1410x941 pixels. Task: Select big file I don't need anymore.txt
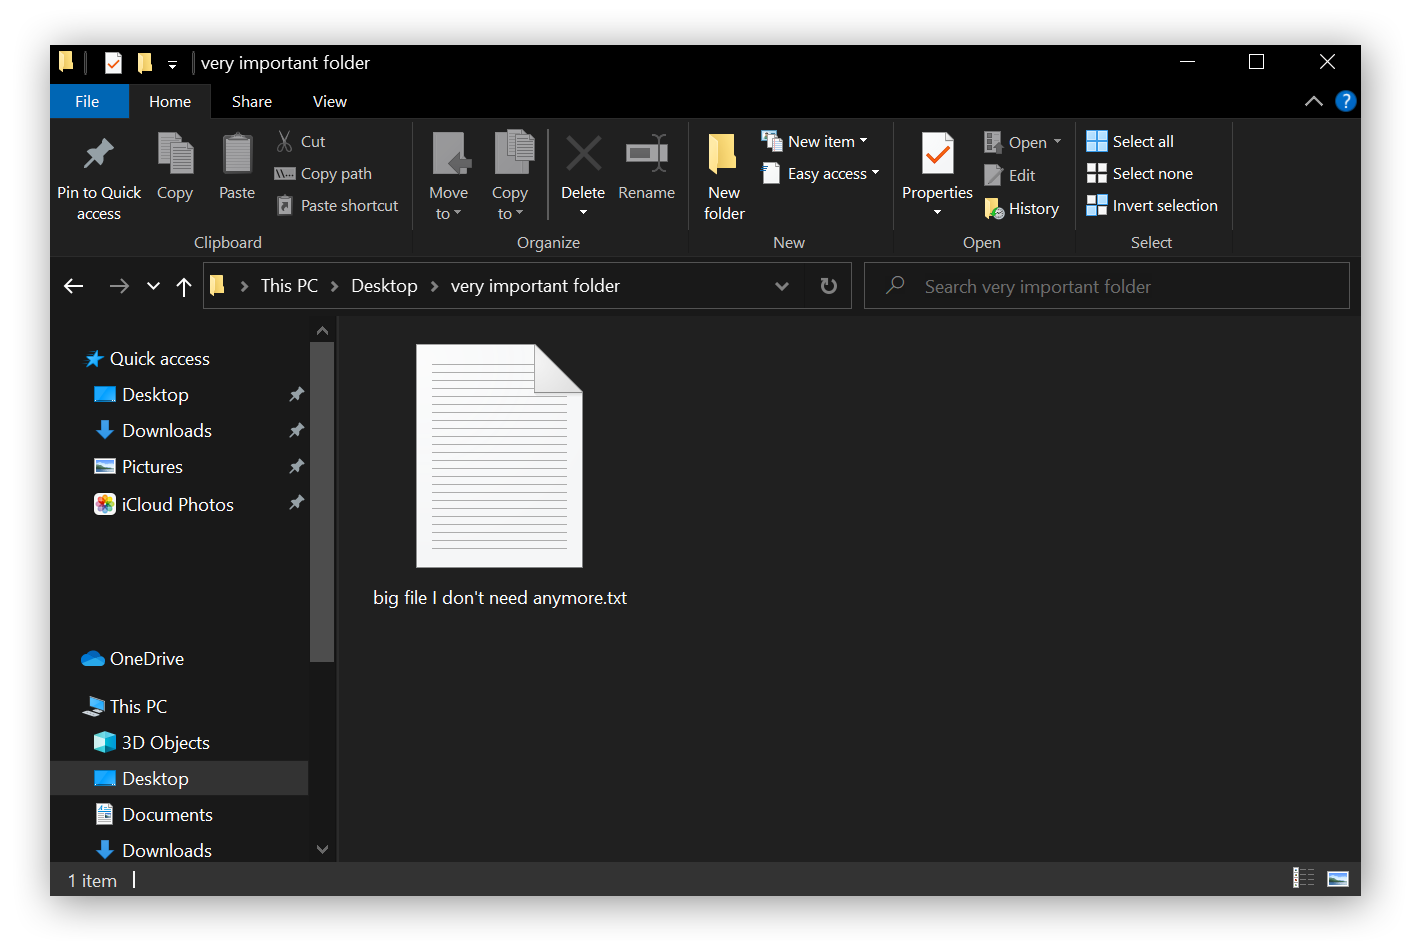[x=499, y=456]
